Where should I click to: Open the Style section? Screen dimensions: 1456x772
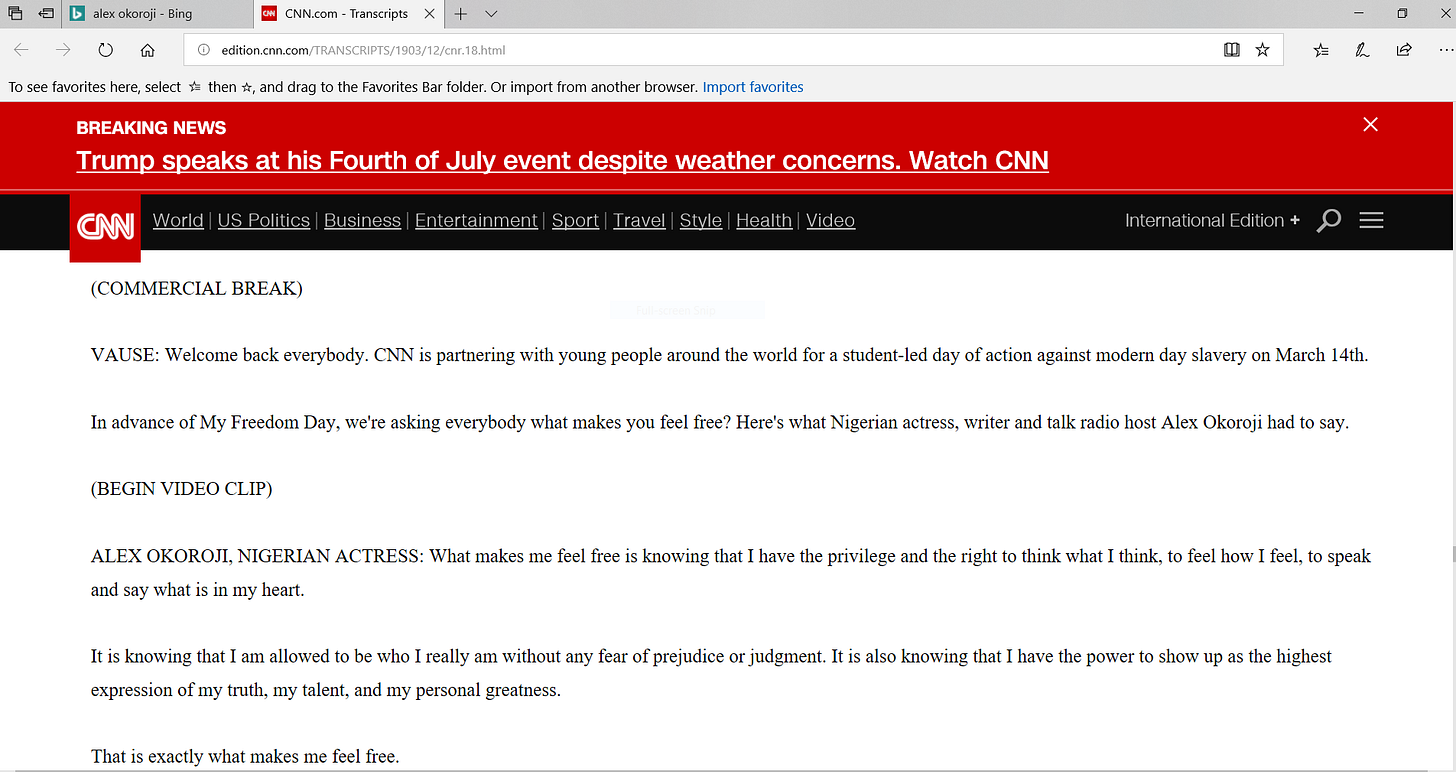click(701, 220)
